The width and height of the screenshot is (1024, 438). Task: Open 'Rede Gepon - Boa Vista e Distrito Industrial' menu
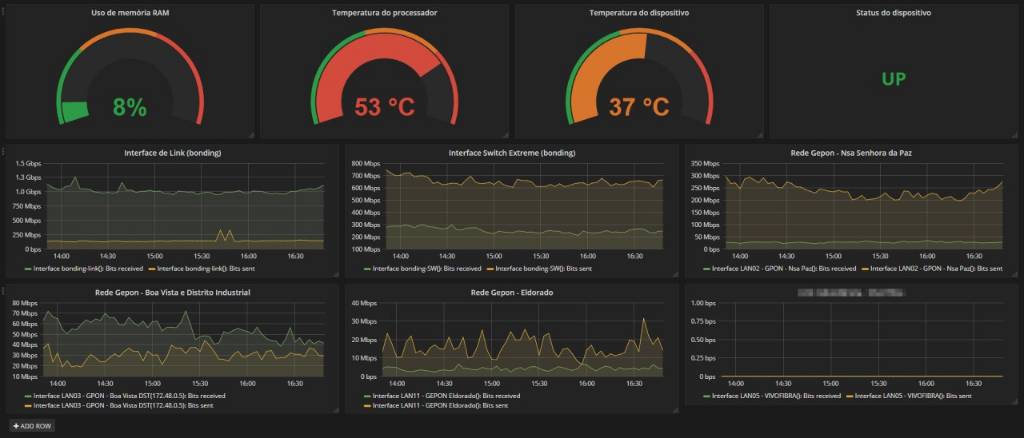pos(172,292)
